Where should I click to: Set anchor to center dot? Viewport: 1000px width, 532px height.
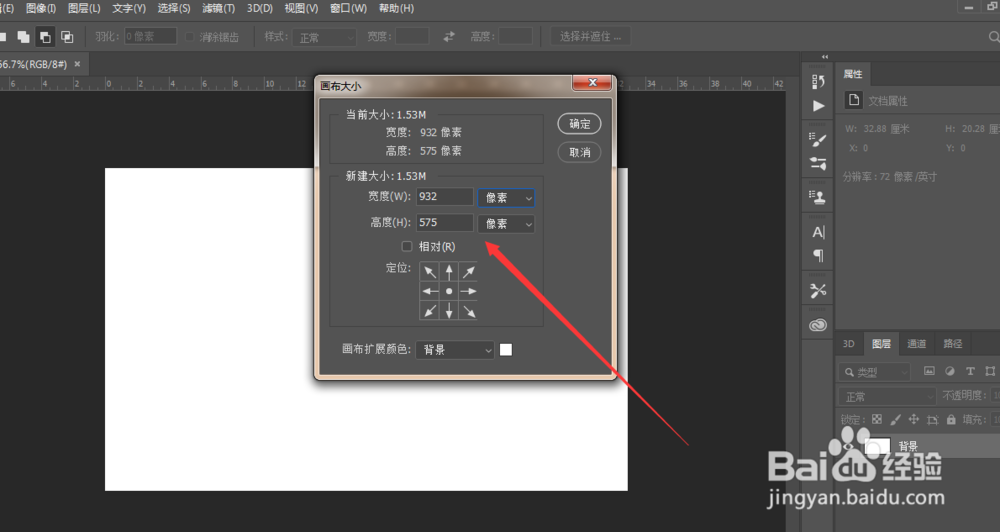click(x=449, y=291)
